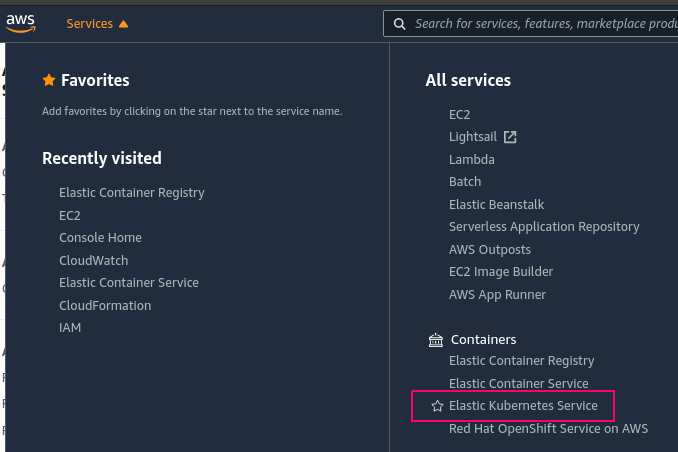Open AWS Outposts service

click(x=489, y=250)
